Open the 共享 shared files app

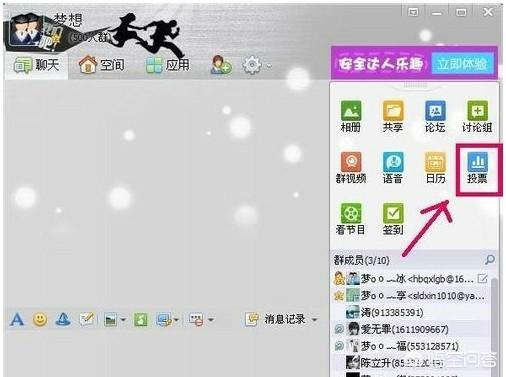393,116
